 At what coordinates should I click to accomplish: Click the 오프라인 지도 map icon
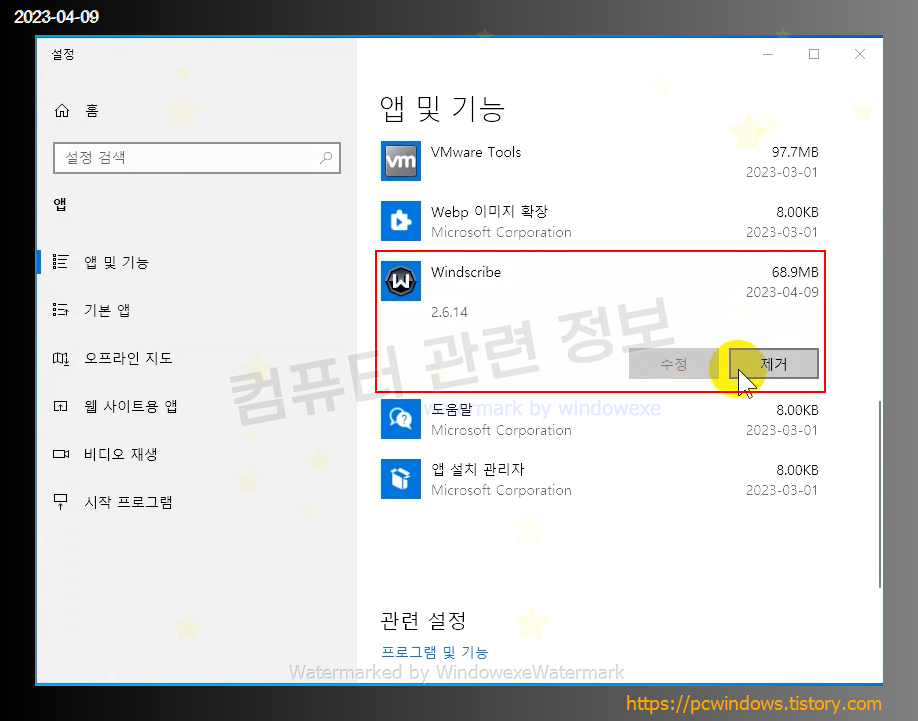pos(60,358)
